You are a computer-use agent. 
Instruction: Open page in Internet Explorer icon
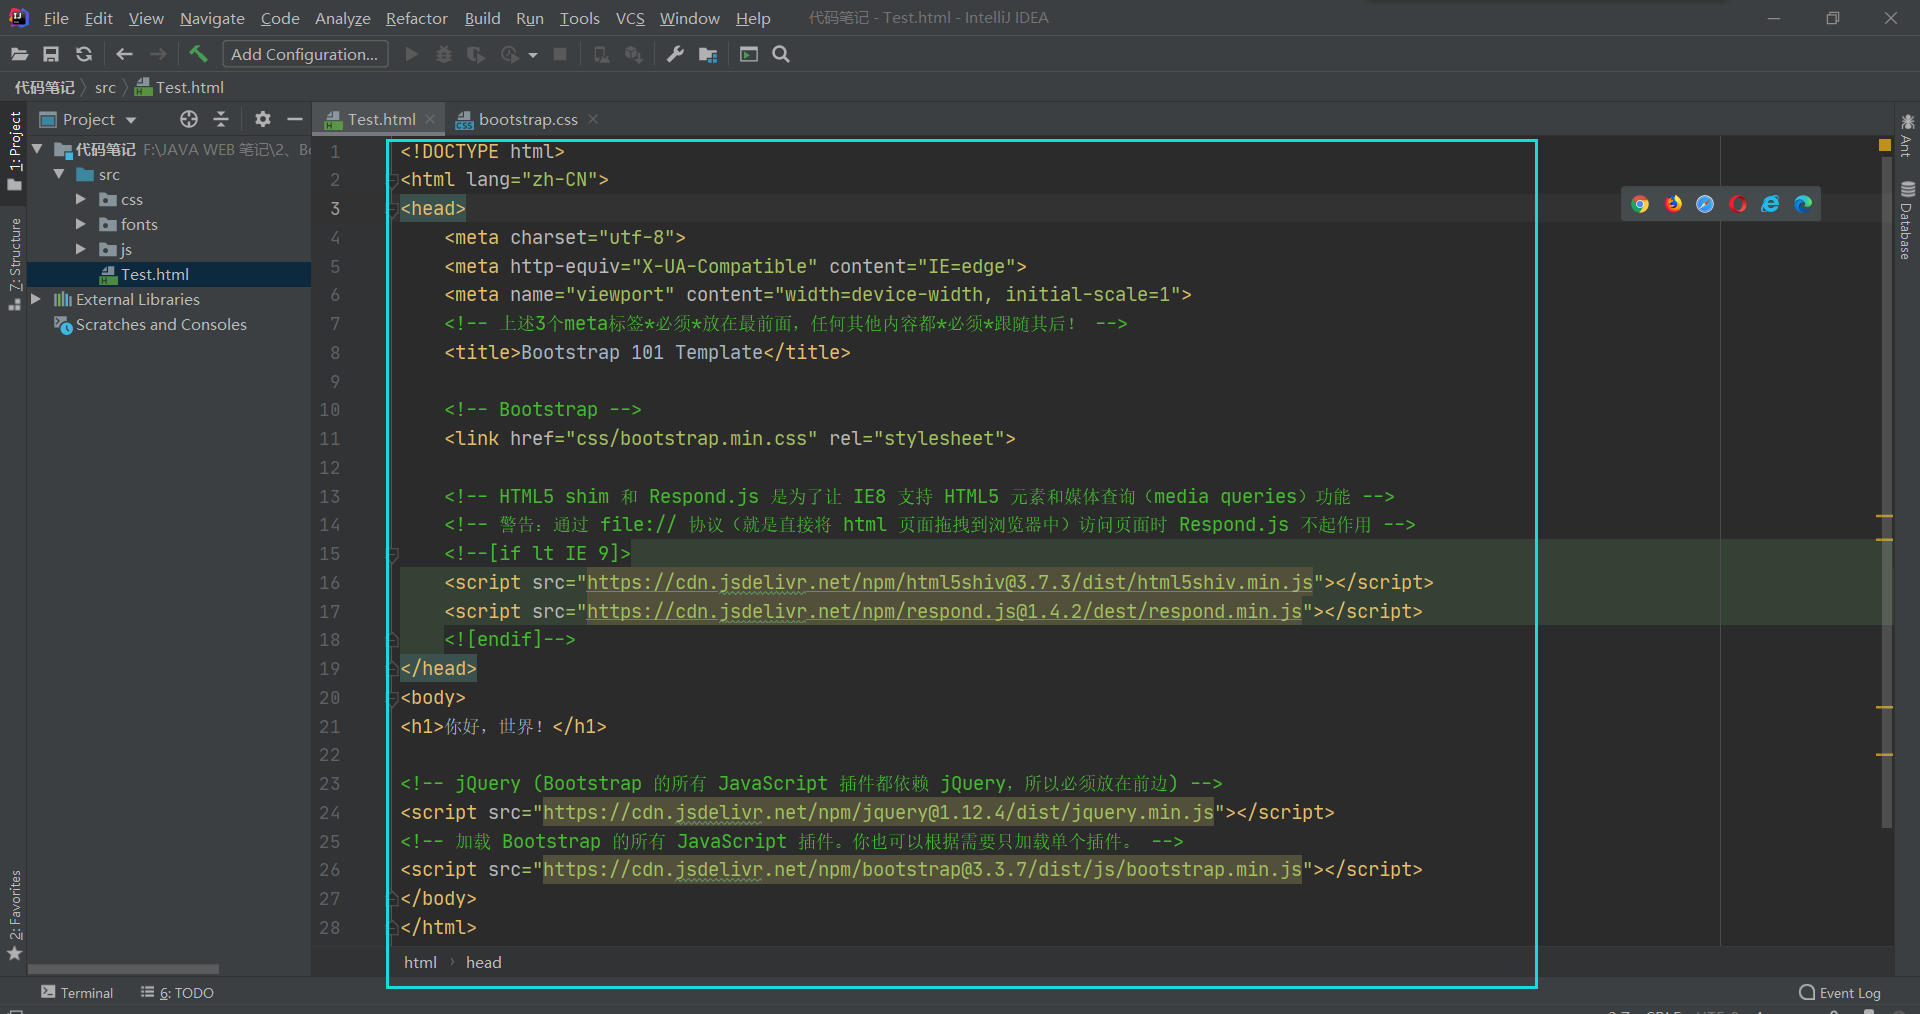pos(1770,204)
